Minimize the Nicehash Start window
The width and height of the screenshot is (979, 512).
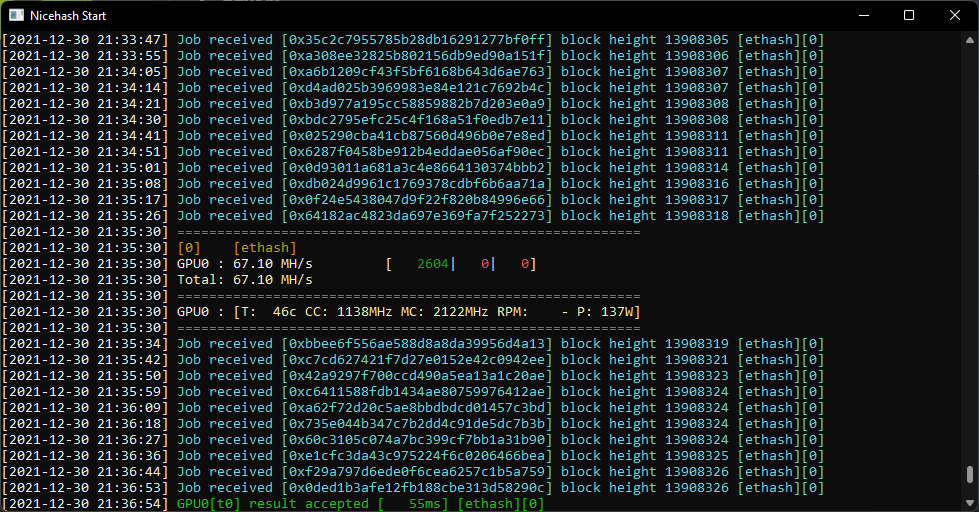pos(864,16)
